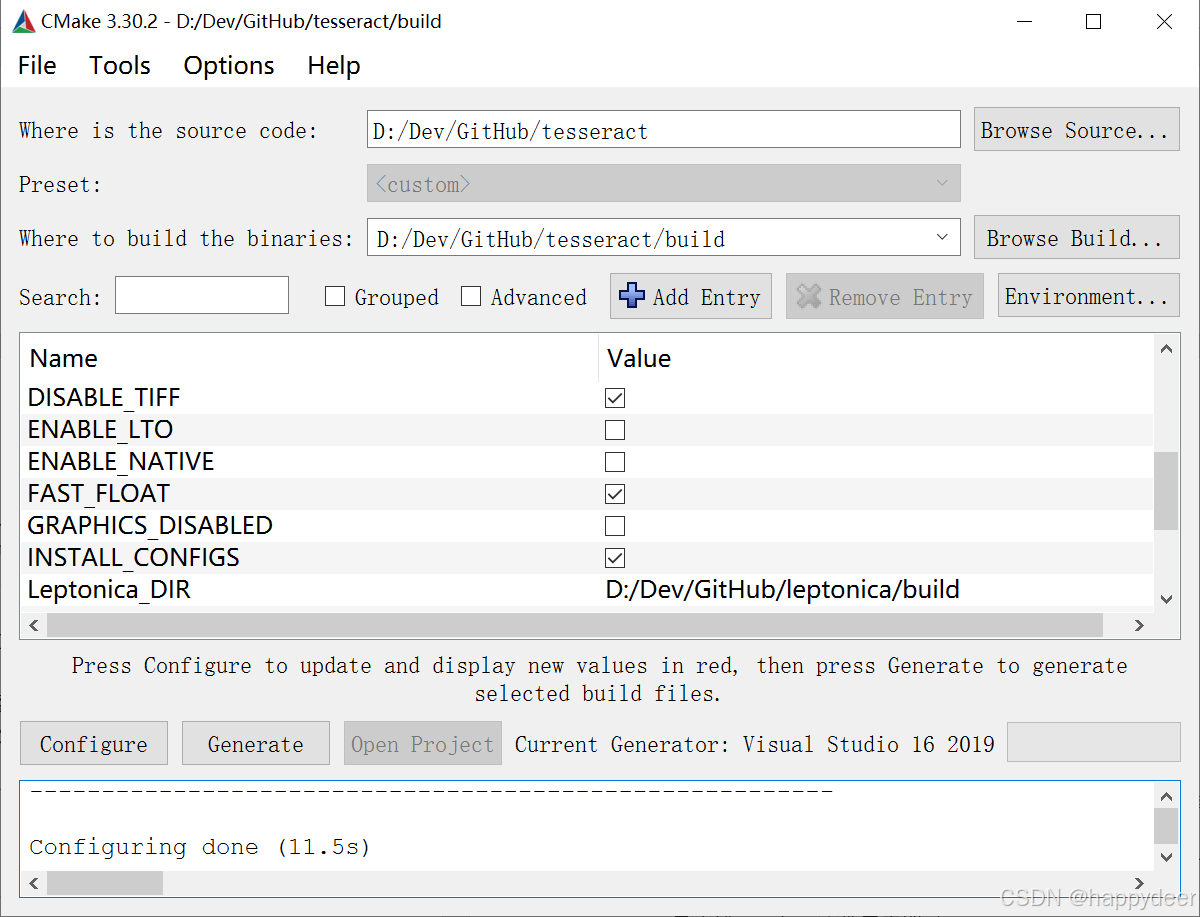Click the Open Project button

pyautogui.click(x=422, y=743)
